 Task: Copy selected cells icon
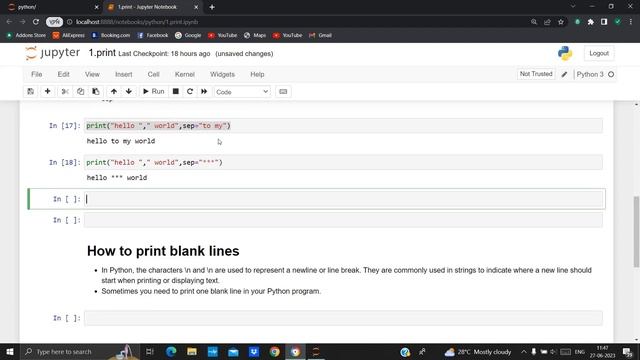pyautogui.click(x=80, y=91)
